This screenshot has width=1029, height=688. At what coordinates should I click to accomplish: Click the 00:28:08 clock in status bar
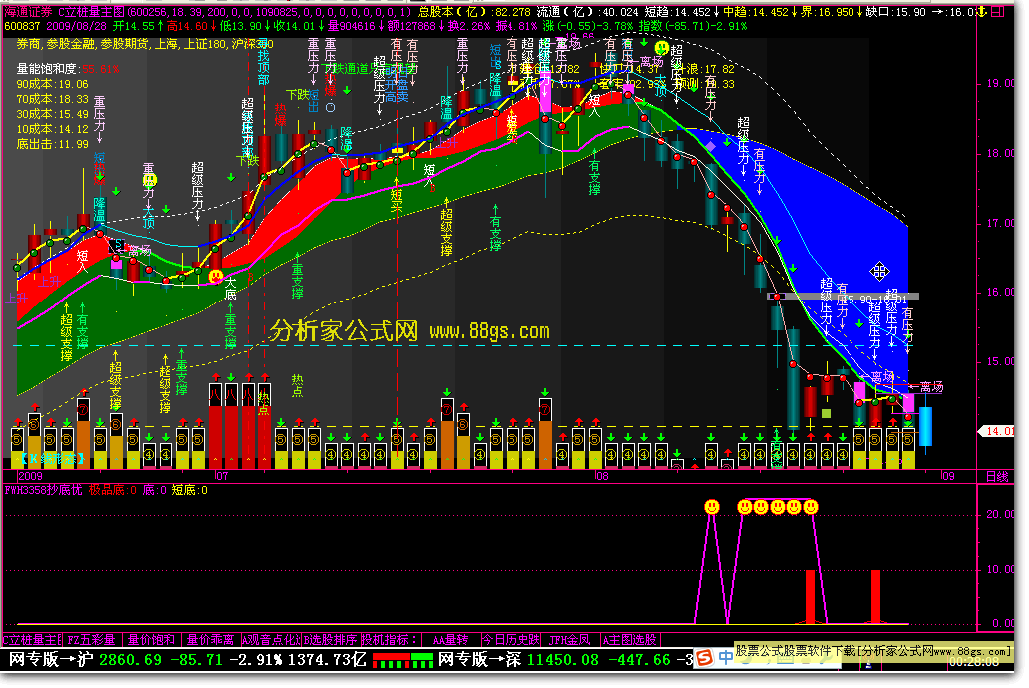(x=974, y=662)
